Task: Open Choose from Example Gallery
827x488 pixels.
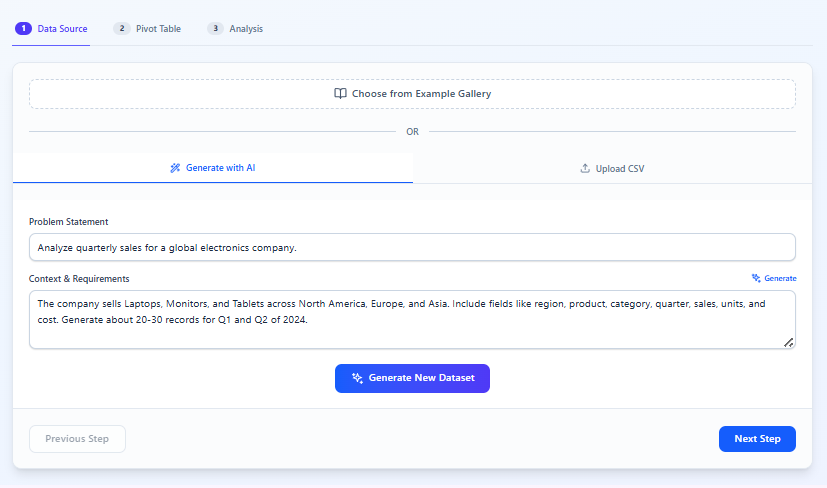Action: 412,94
